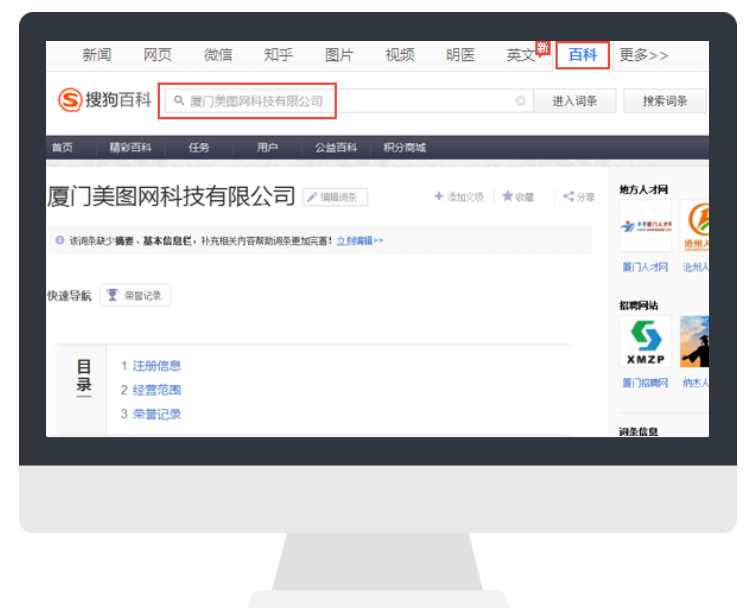Clear the search box with the X icon
The image size is (753, 608).
coord(520,101)
